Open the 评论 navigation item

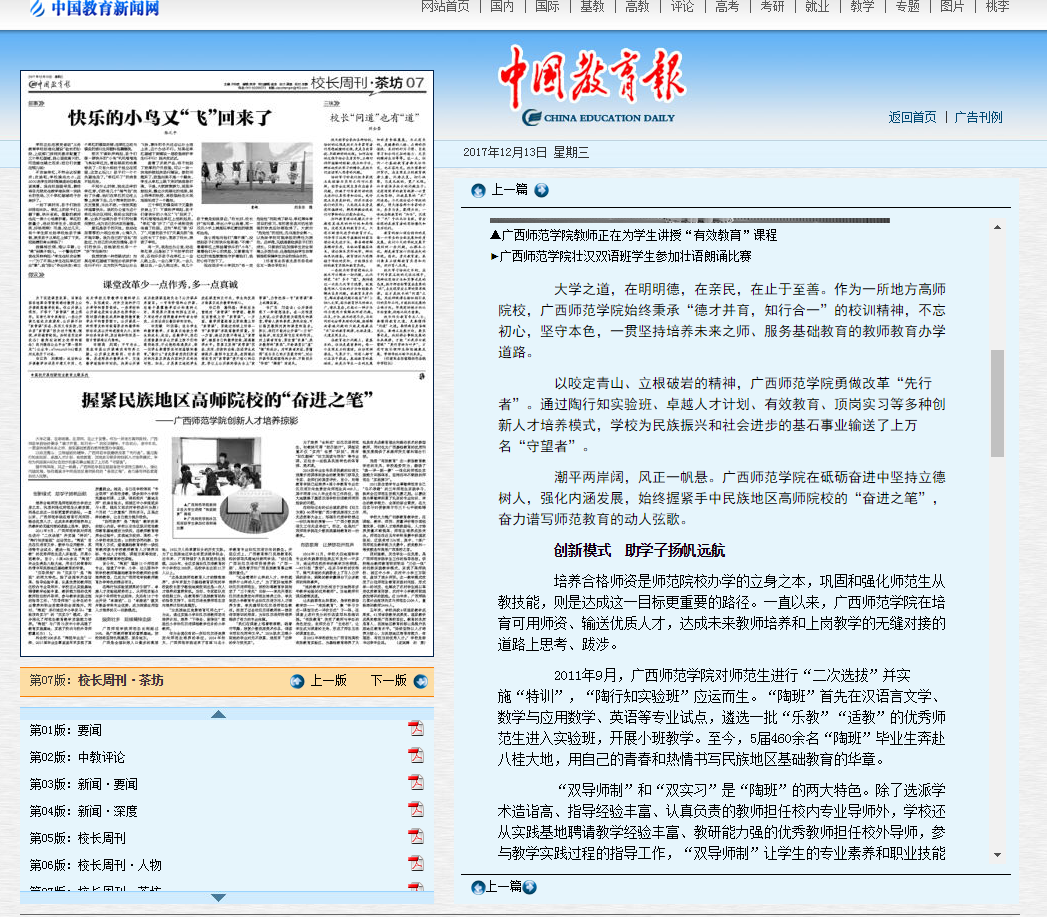coord(682,7)
